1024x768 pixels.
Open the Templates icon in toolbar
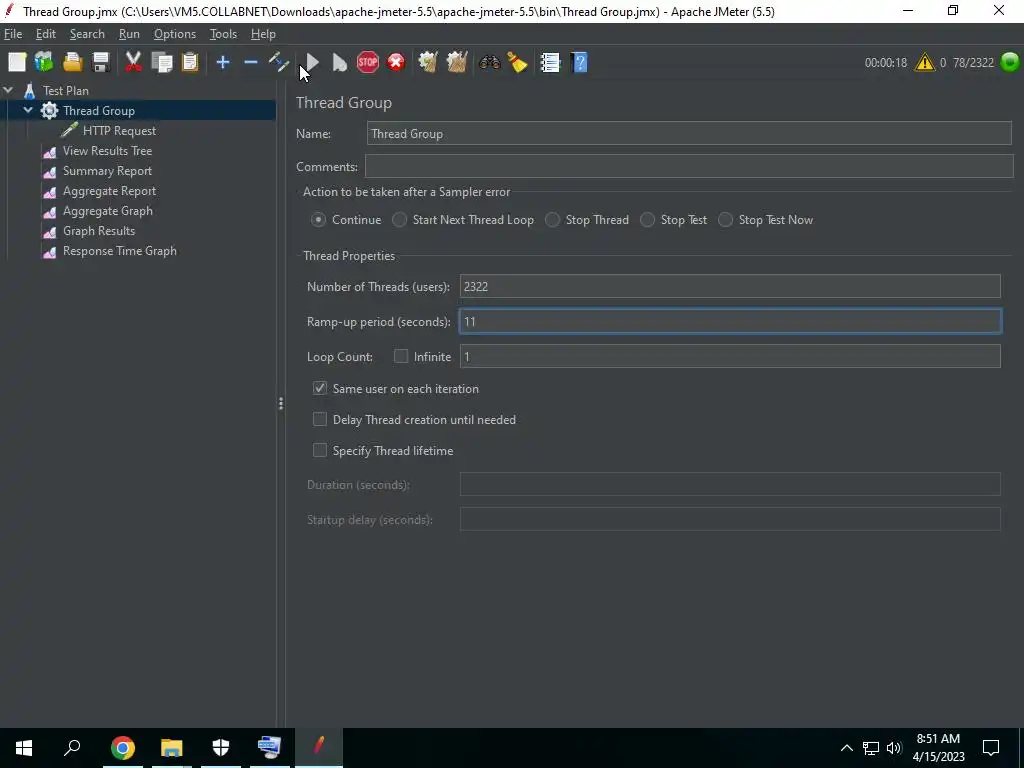point(44,62)
